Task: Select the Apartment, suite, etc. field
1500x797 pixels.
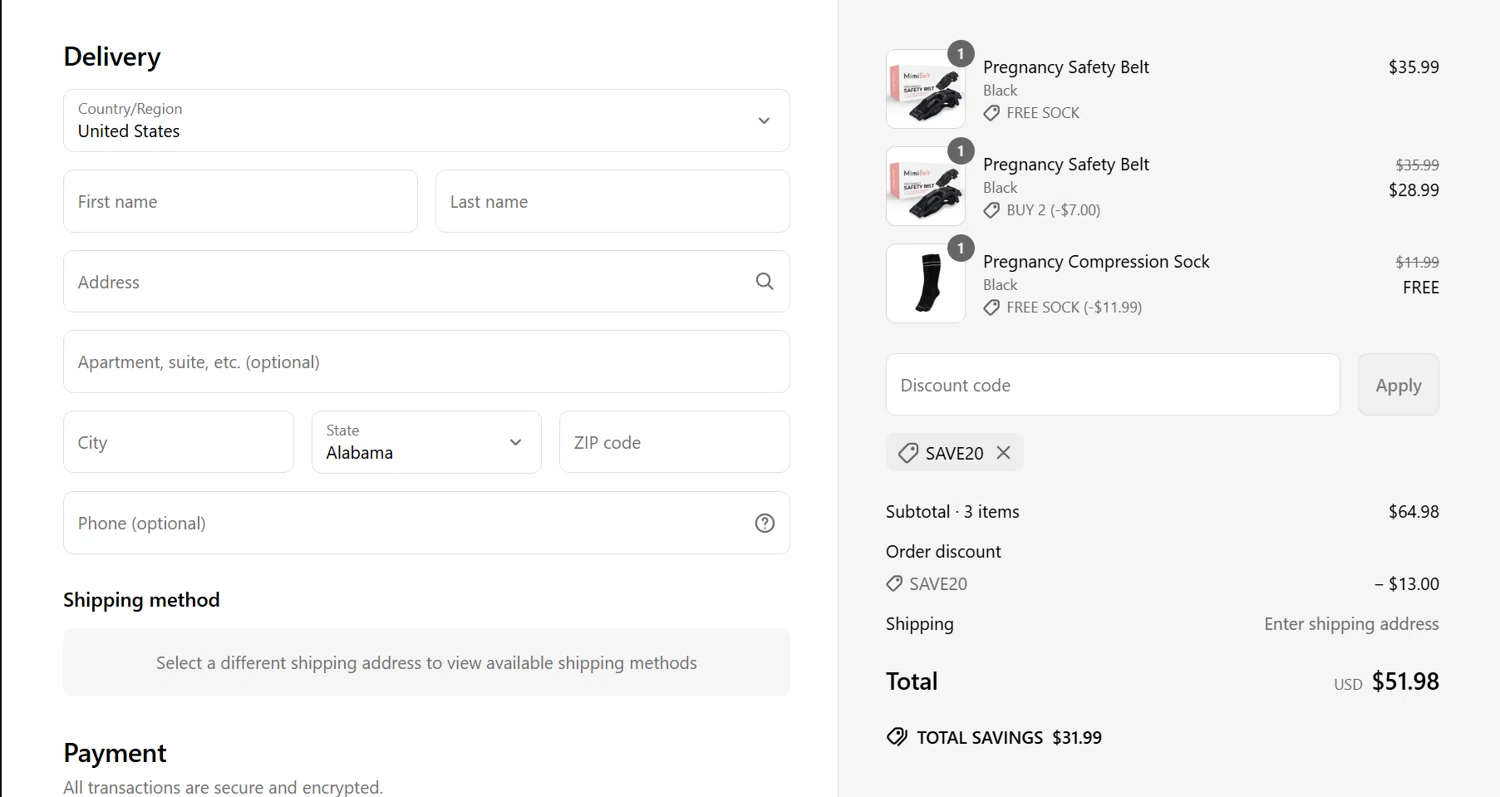Action: coord(426,362)
